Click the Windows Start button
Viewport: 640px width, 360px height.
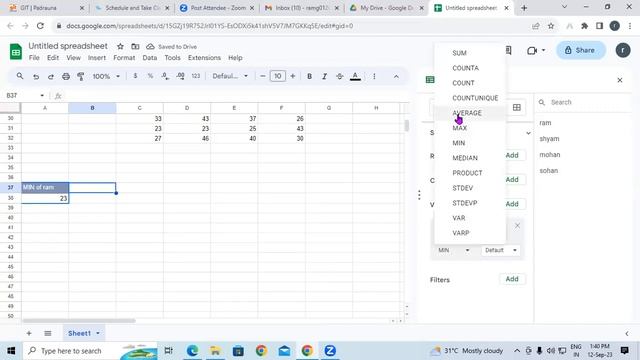point(11,351)
